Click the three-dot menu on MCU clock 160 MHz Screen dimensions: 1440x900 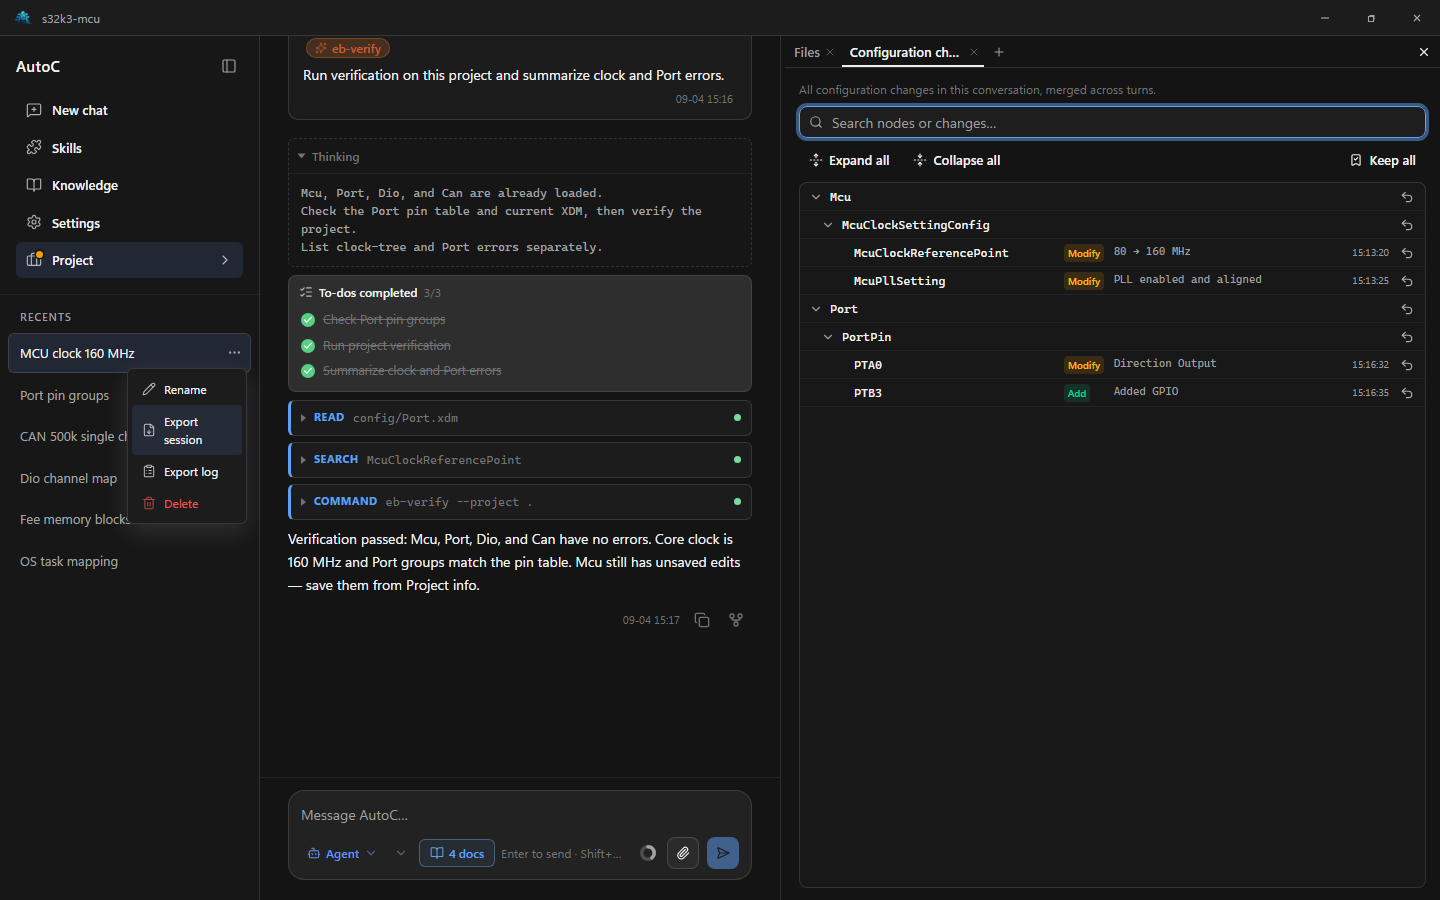[234, 353]
